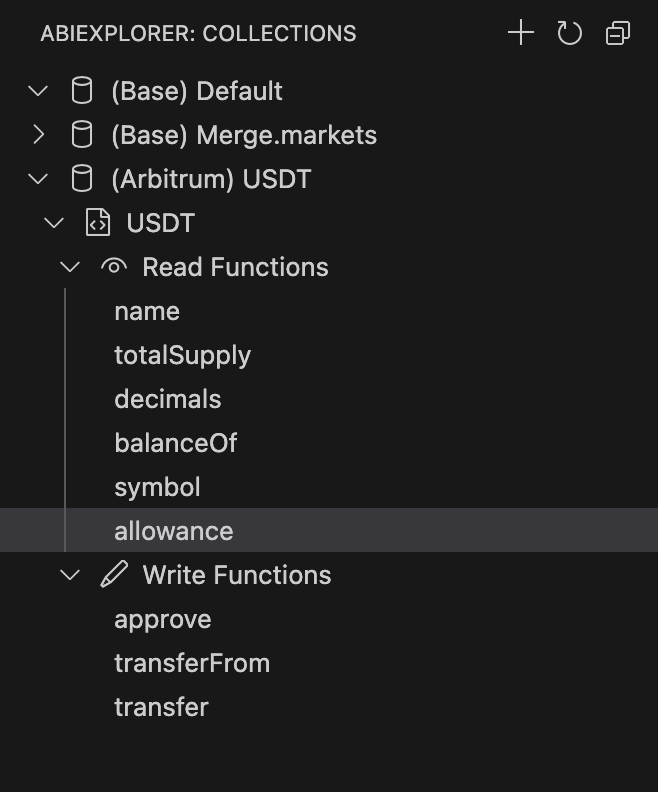This screenshot has height=792, width=658.
Task: Click the plus icon to add collection
Action: click(521, 33)
